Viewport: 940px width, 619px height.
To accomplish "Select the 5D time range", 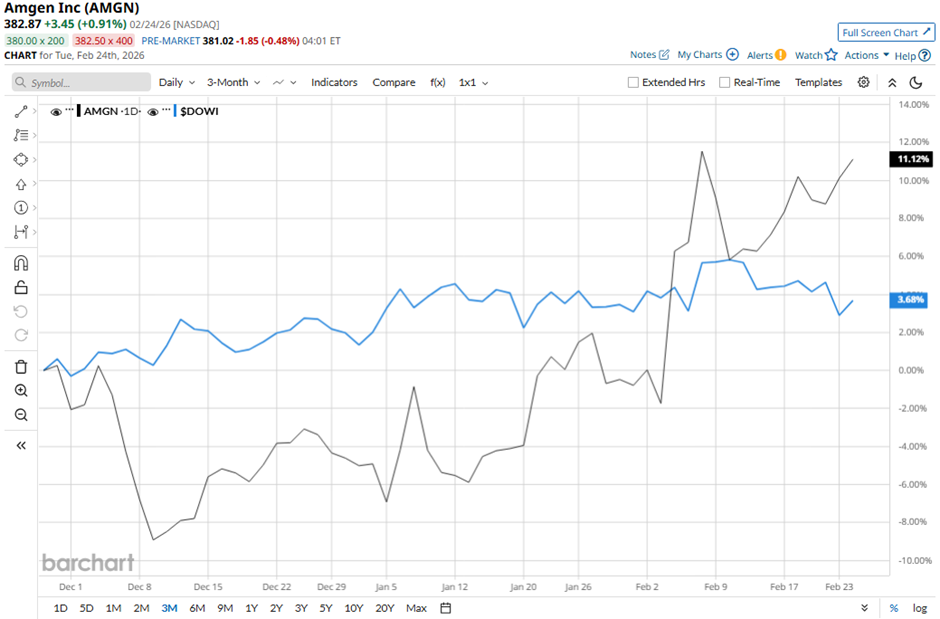I will pyautogui.click(x=86, y=608).
